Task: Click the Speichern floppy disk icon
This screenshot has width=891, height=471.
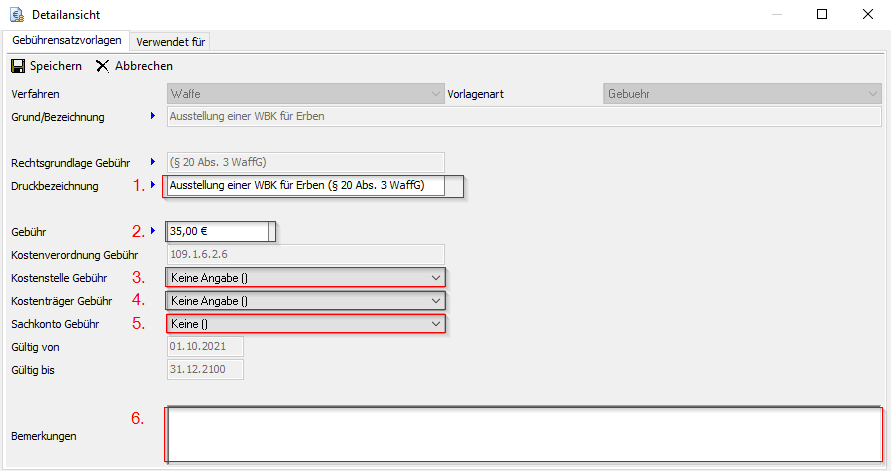Action: (18, 66)
